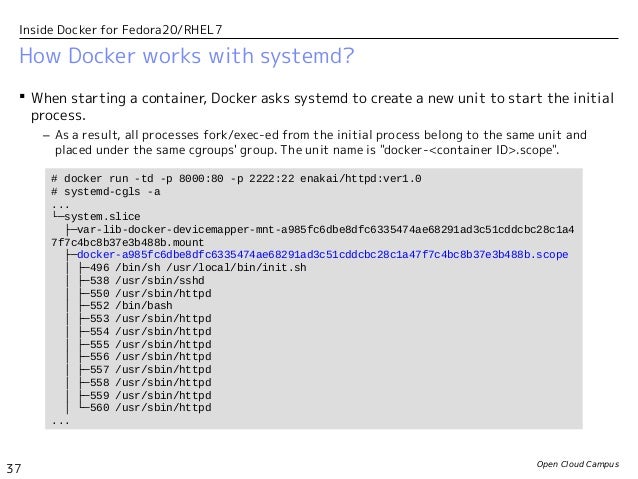Click the slide number '37'
Image resolution: width=638 pixels, height=479 pixels.
(14, 468)
